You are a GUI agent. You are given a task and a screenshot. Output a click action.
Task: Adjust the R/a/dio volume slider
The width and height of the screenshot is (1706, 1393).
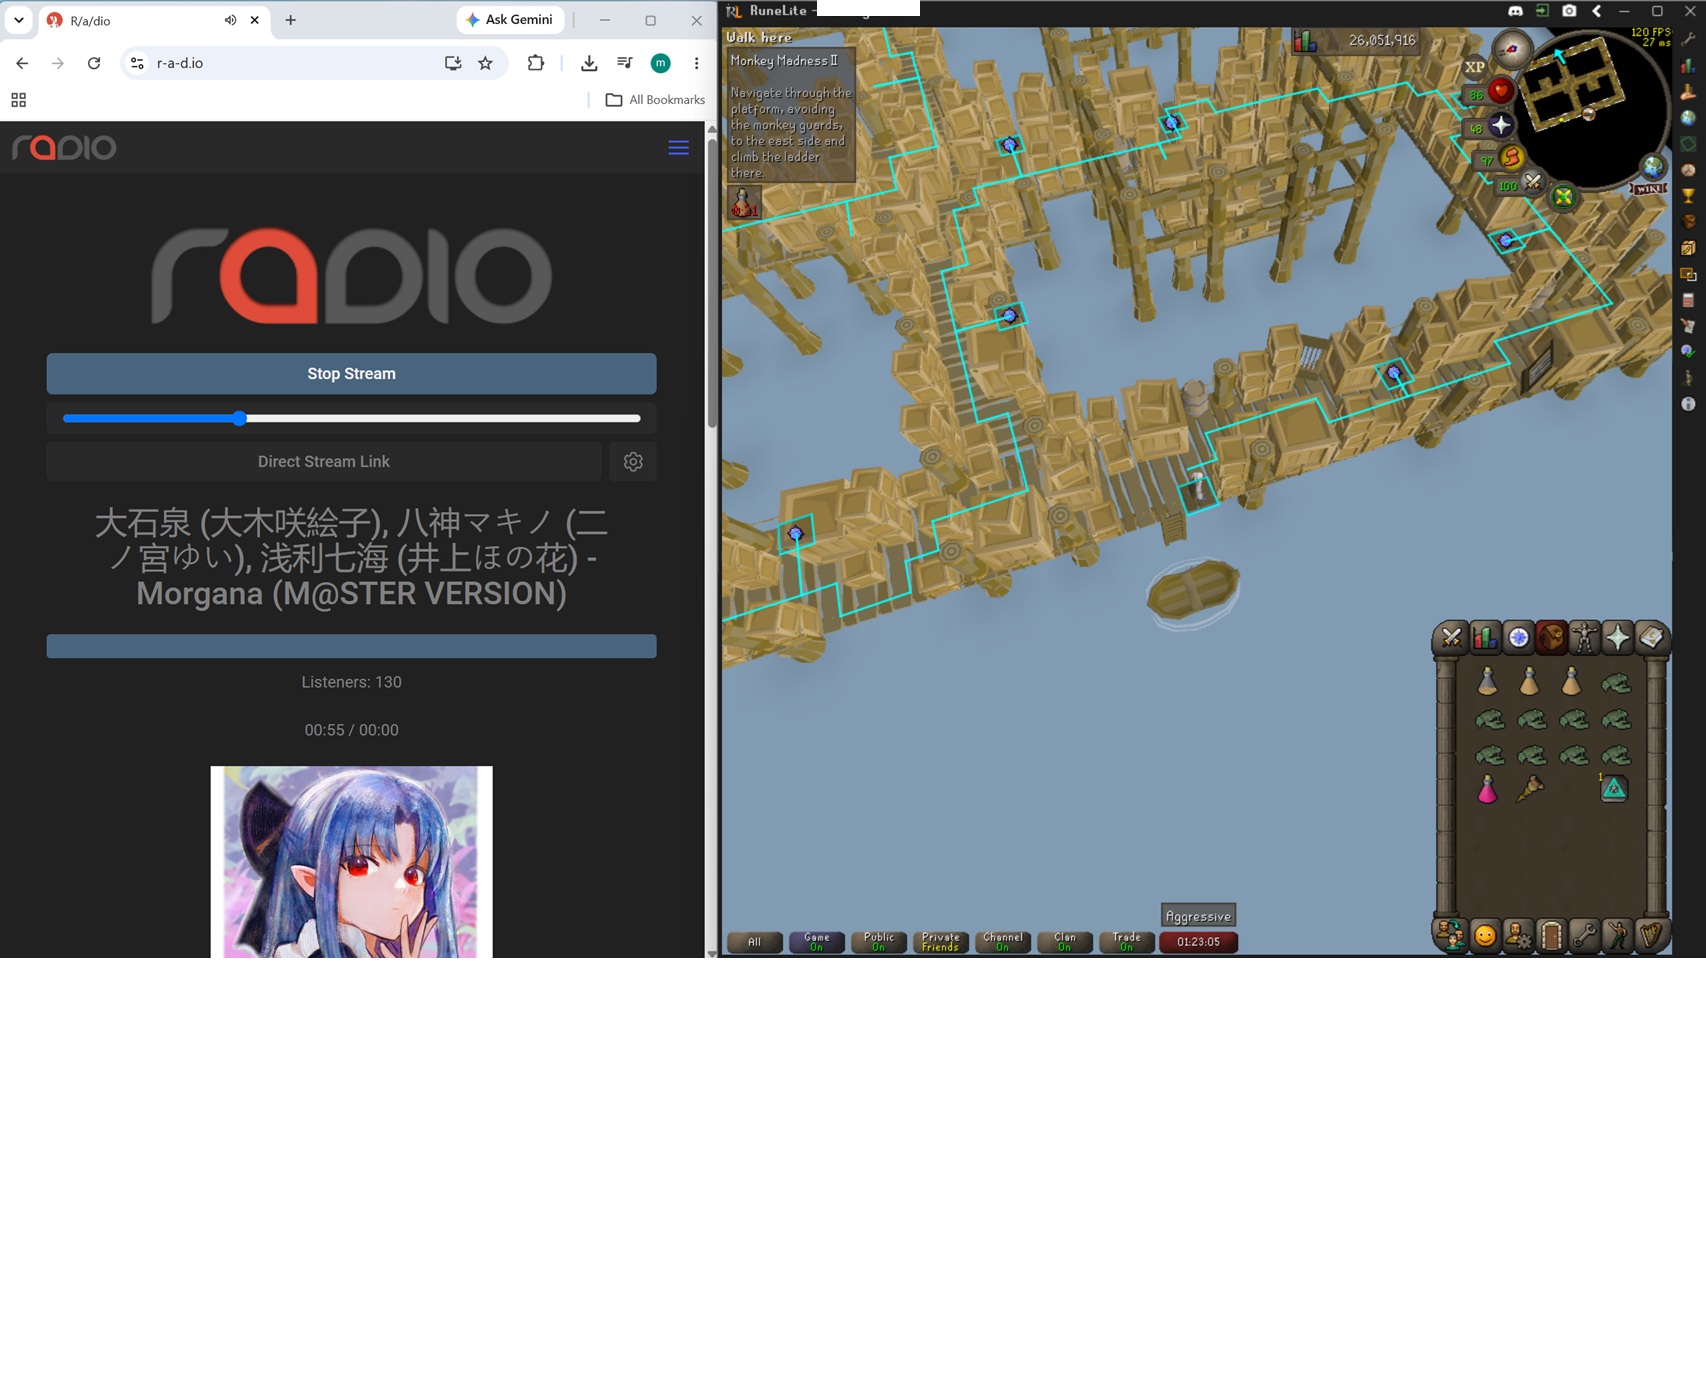(x=351, y=418)
